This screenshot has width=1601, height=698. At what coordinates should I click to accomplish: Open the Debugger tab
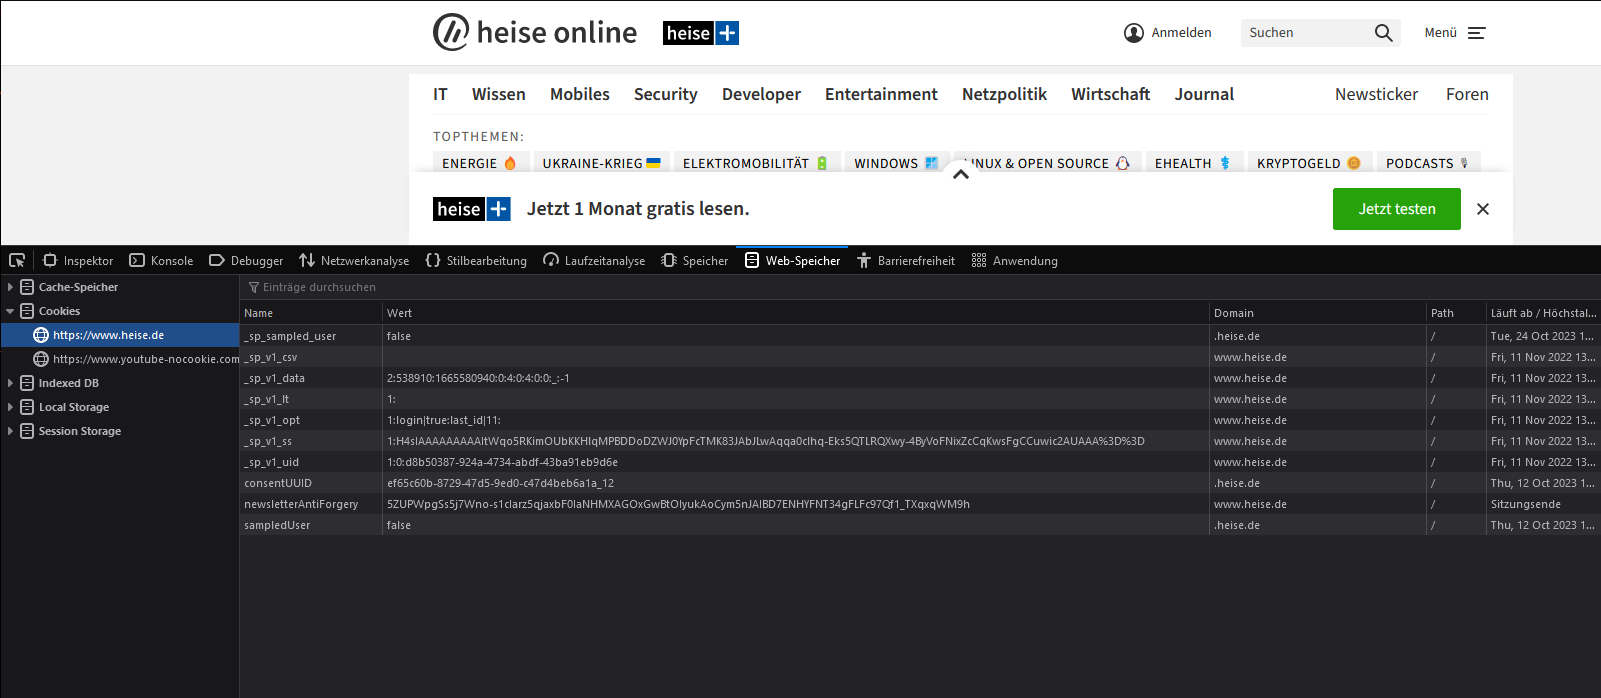tap(246, 260)
